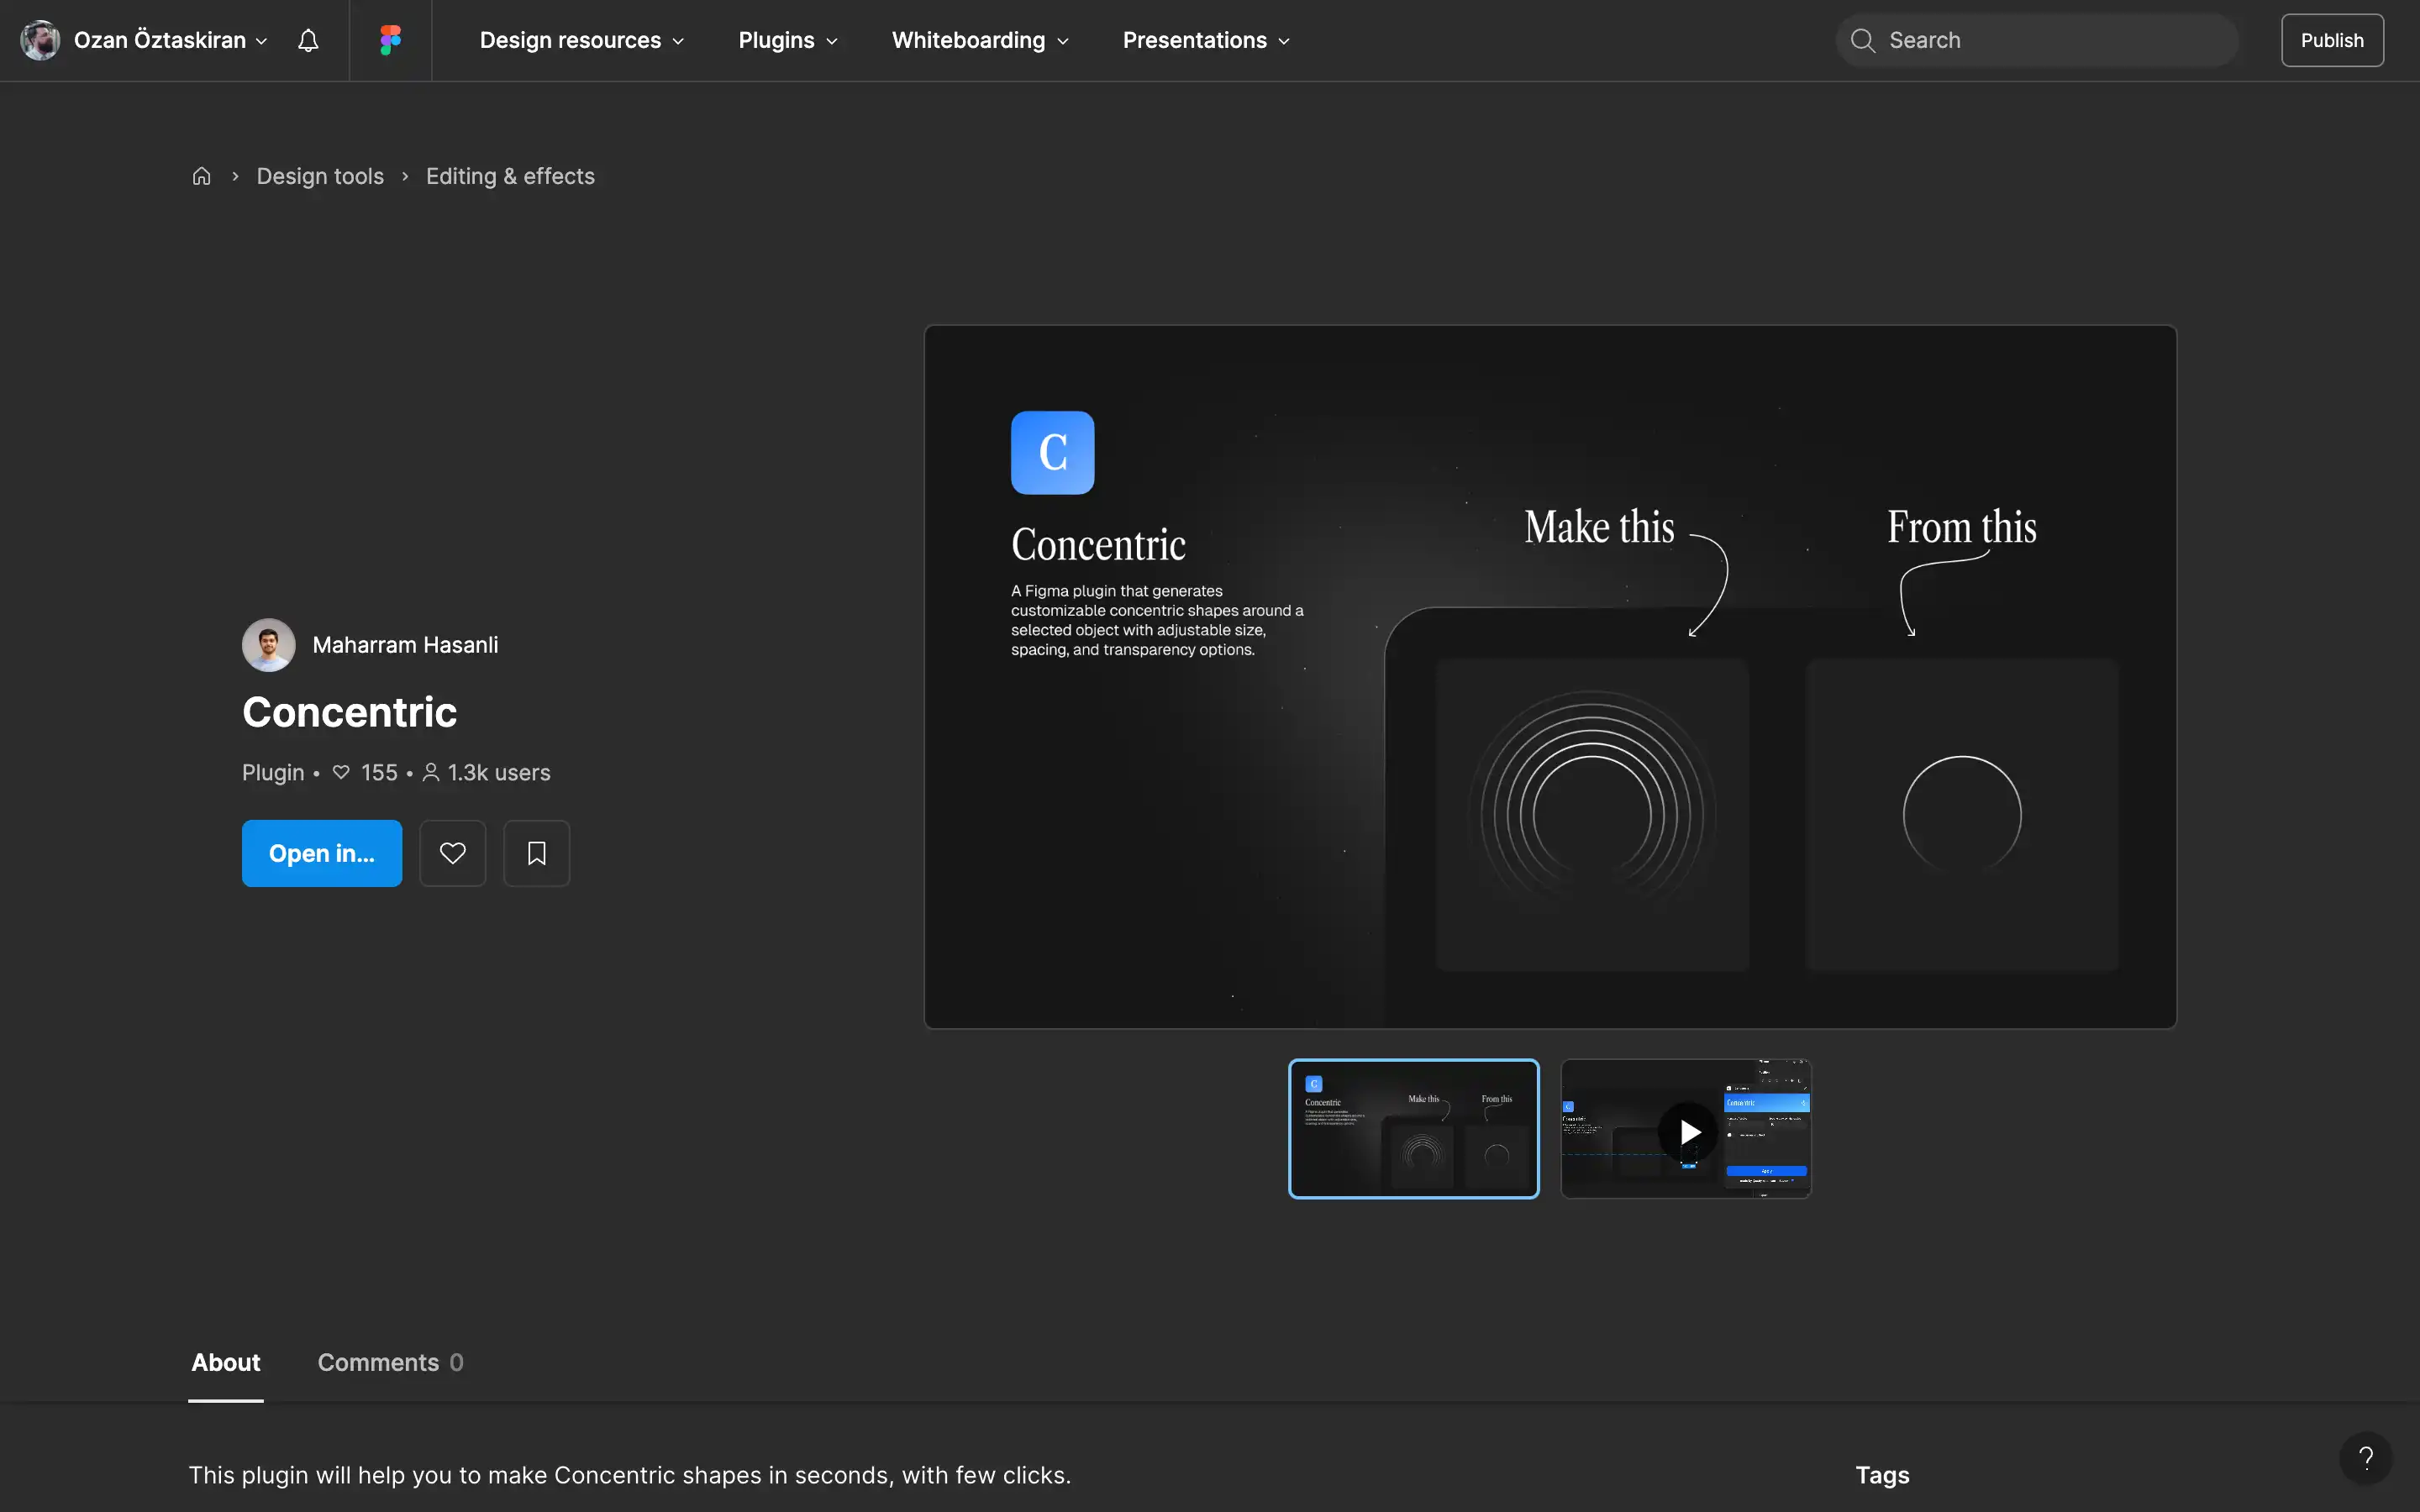Click the Publish button
Viewport: 2420px width, 1512px height.
(x=2332, y=40)
